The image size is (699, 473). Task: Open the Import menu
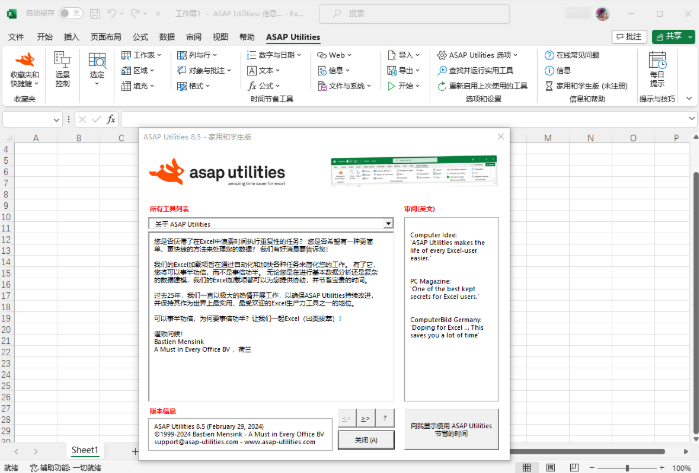403,55
